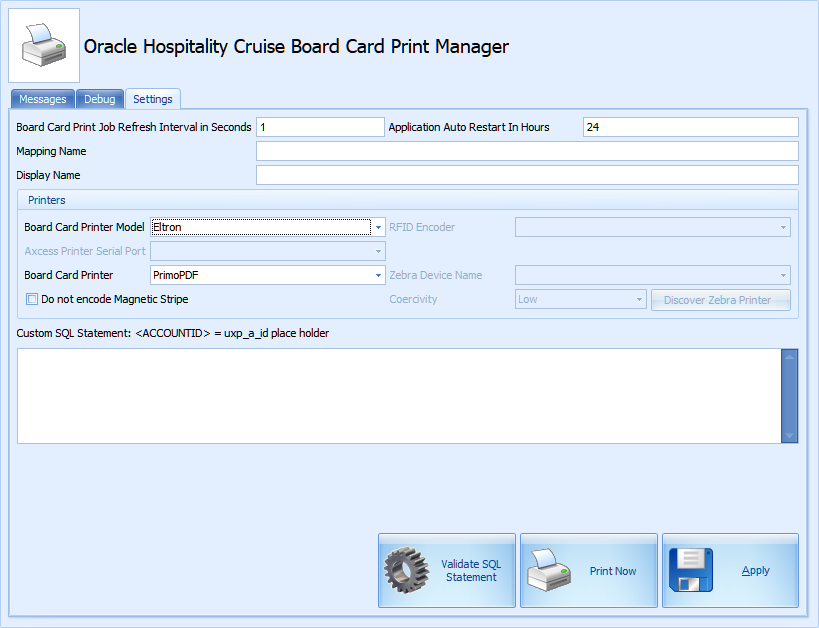The image size is (819, 628).
Task: Open the RFID Encoder dropdown
Action: 785,227
